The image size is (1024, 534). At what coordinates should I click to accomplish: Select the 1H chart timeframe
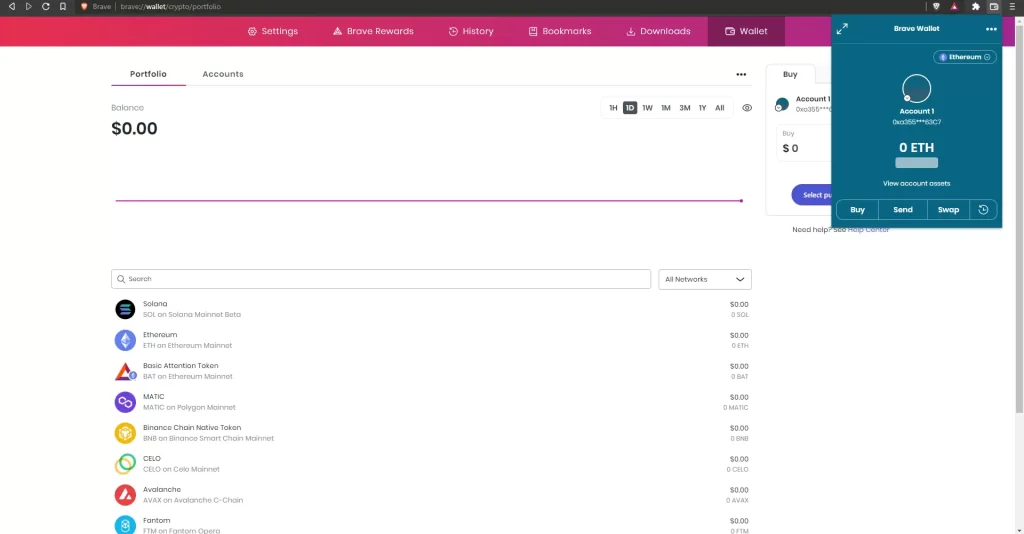click(x=613, y=108)
